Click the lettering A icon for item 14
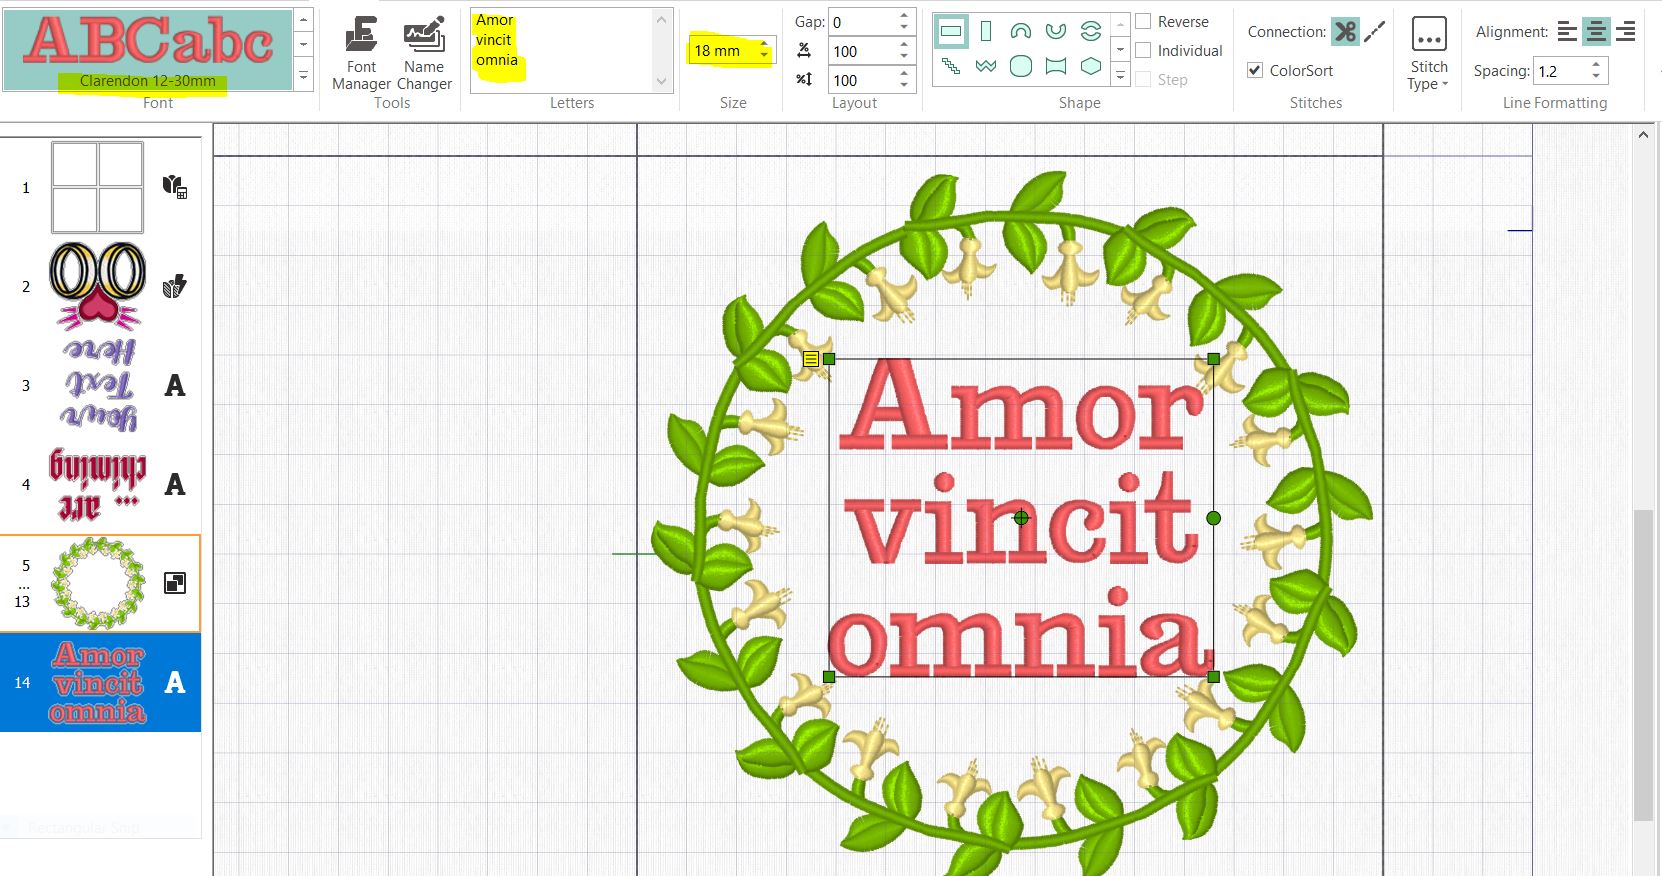This screenshot has width=1662, height=876. (x=175, y=682)
